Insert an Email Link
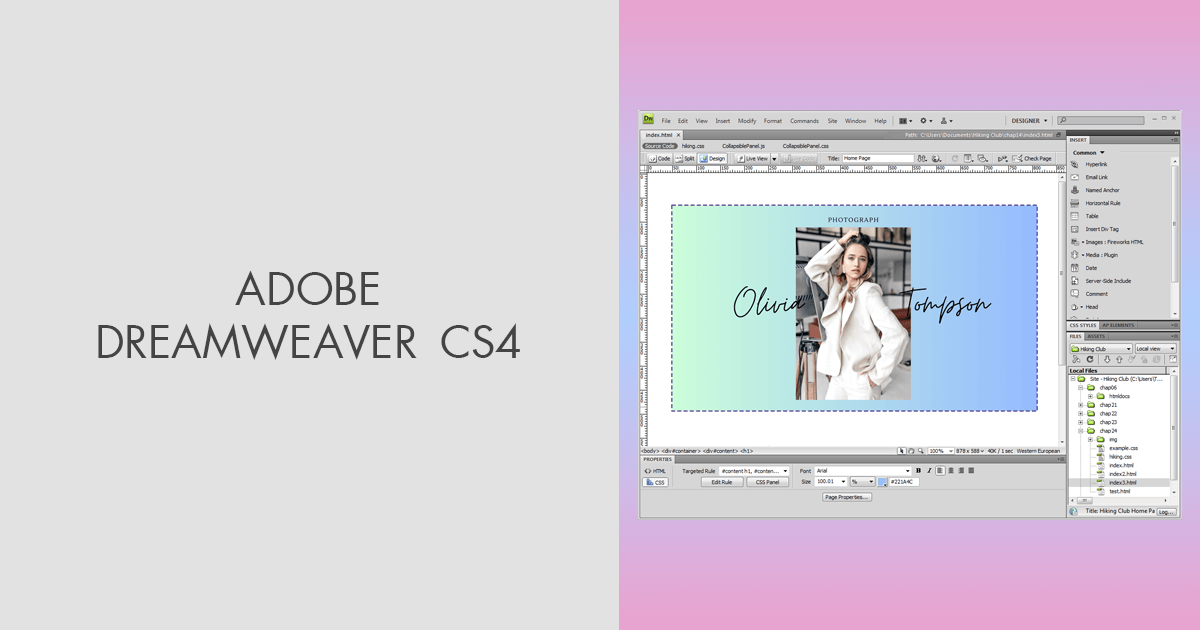Screen dimensions: 1200x630 [1096, 177]
